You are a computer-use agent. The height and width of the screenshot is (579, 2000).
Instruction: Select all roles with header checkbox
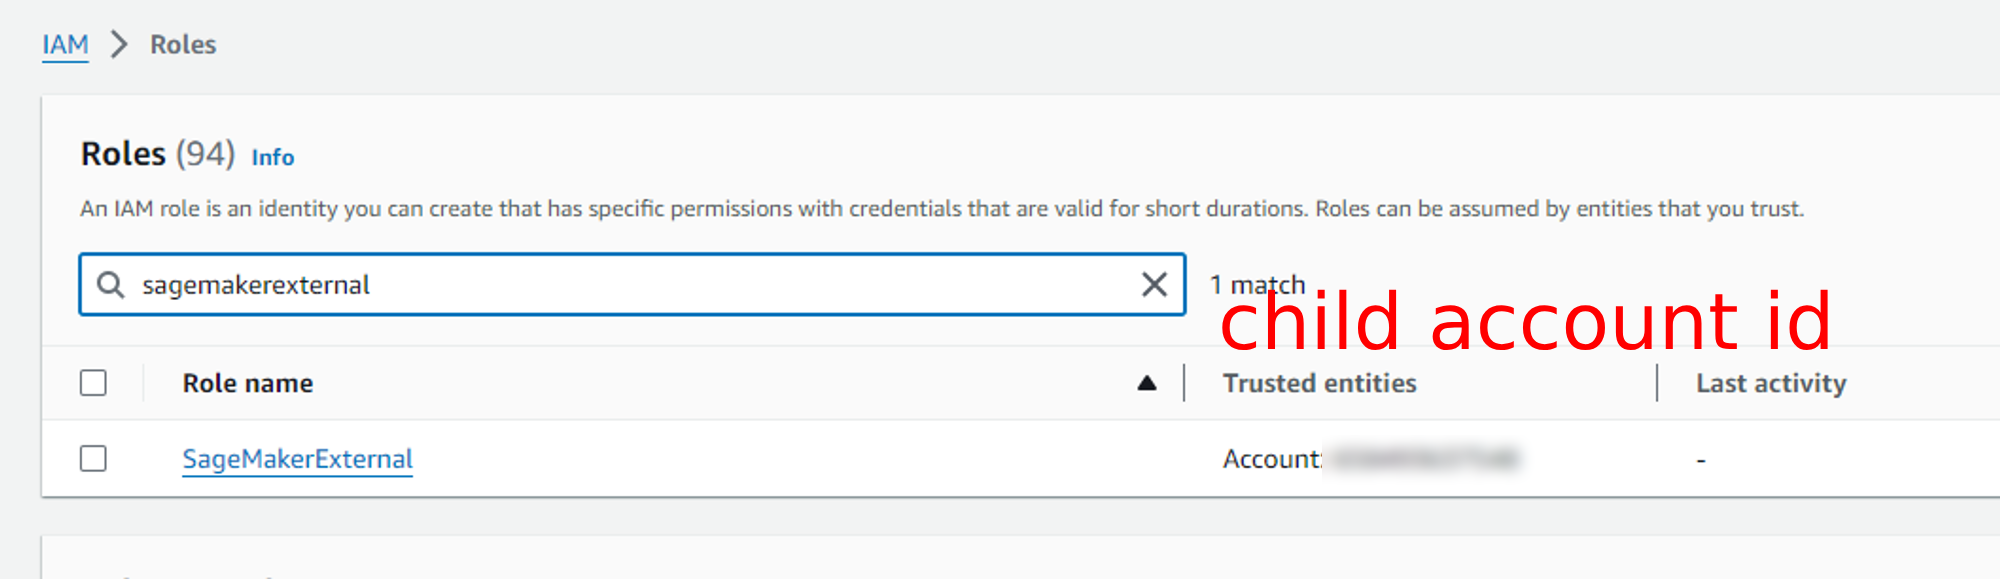click(x=93, y=383)
